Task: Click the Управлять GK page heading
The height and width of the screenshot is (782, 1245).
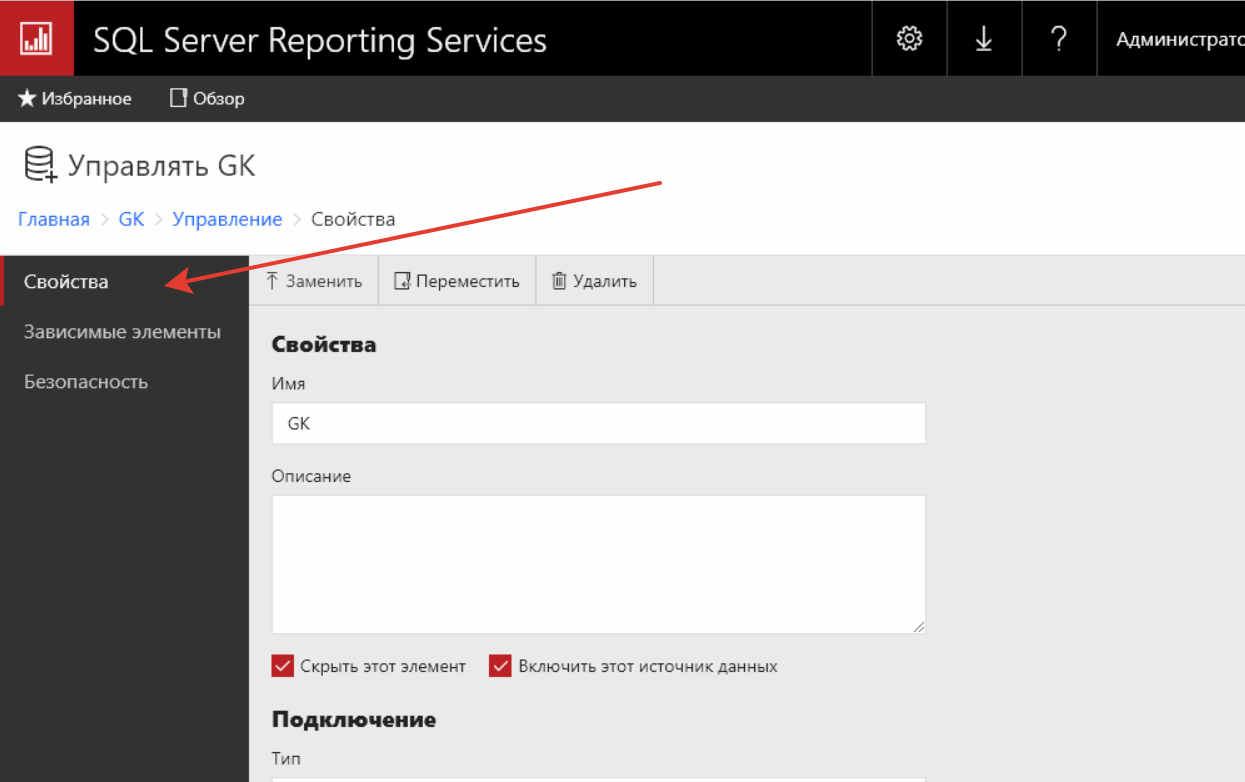Action: tap(162, 165)
